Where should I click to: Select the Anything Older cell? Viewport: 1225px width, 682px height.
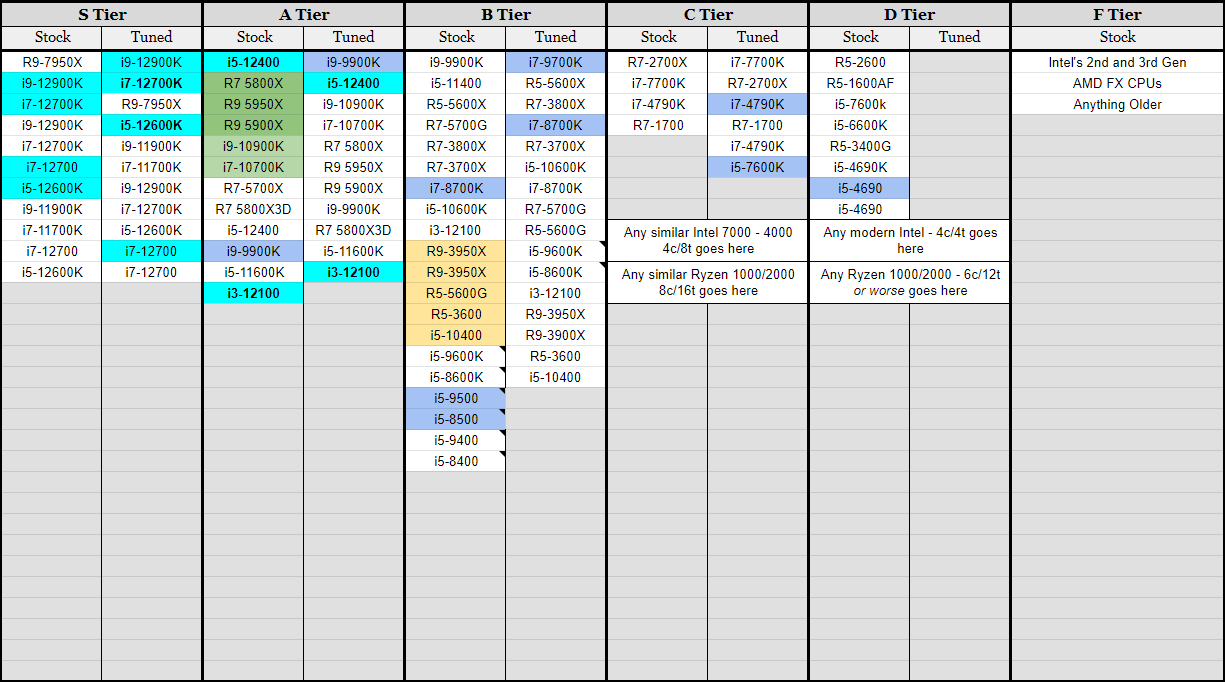tap(1117, 104)
